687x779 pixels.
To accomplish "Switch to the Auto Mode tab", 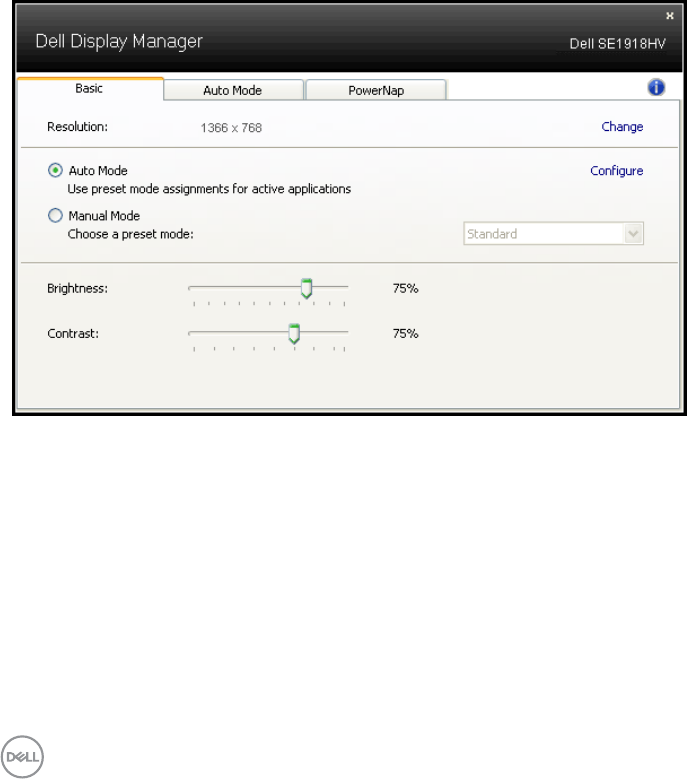I will click(233, 90).
